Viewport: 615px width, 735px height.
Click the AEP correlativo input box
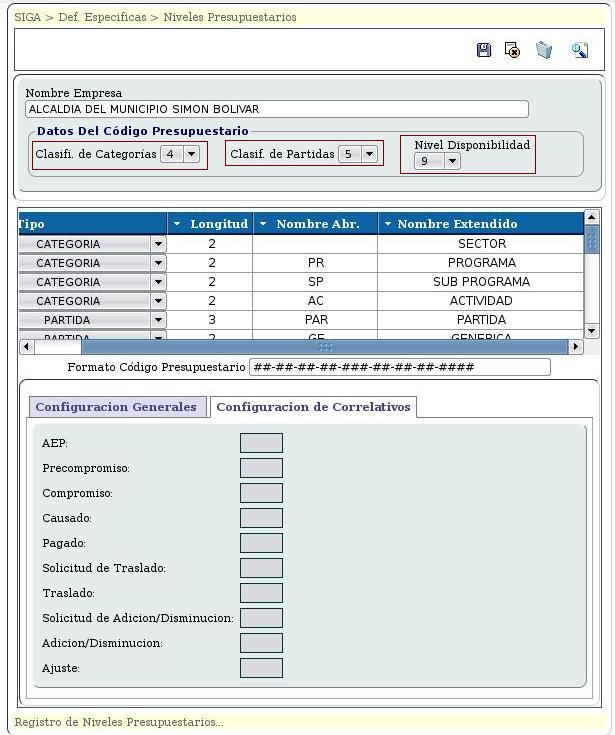tap(261, 443)
